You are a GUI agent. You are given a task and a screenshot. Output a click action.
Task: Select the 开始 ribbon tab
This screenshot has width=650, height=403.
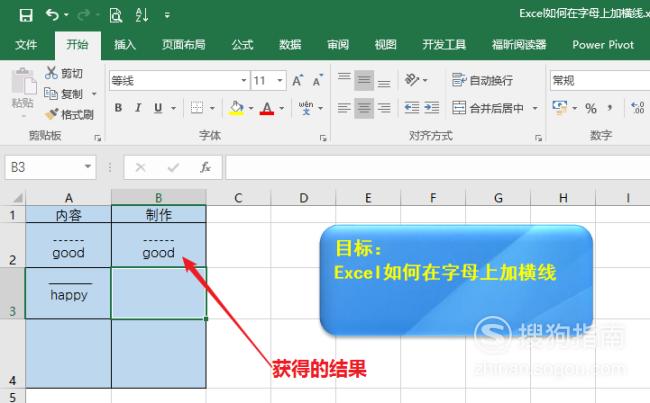pyautogui.click(x=78, y=44)
